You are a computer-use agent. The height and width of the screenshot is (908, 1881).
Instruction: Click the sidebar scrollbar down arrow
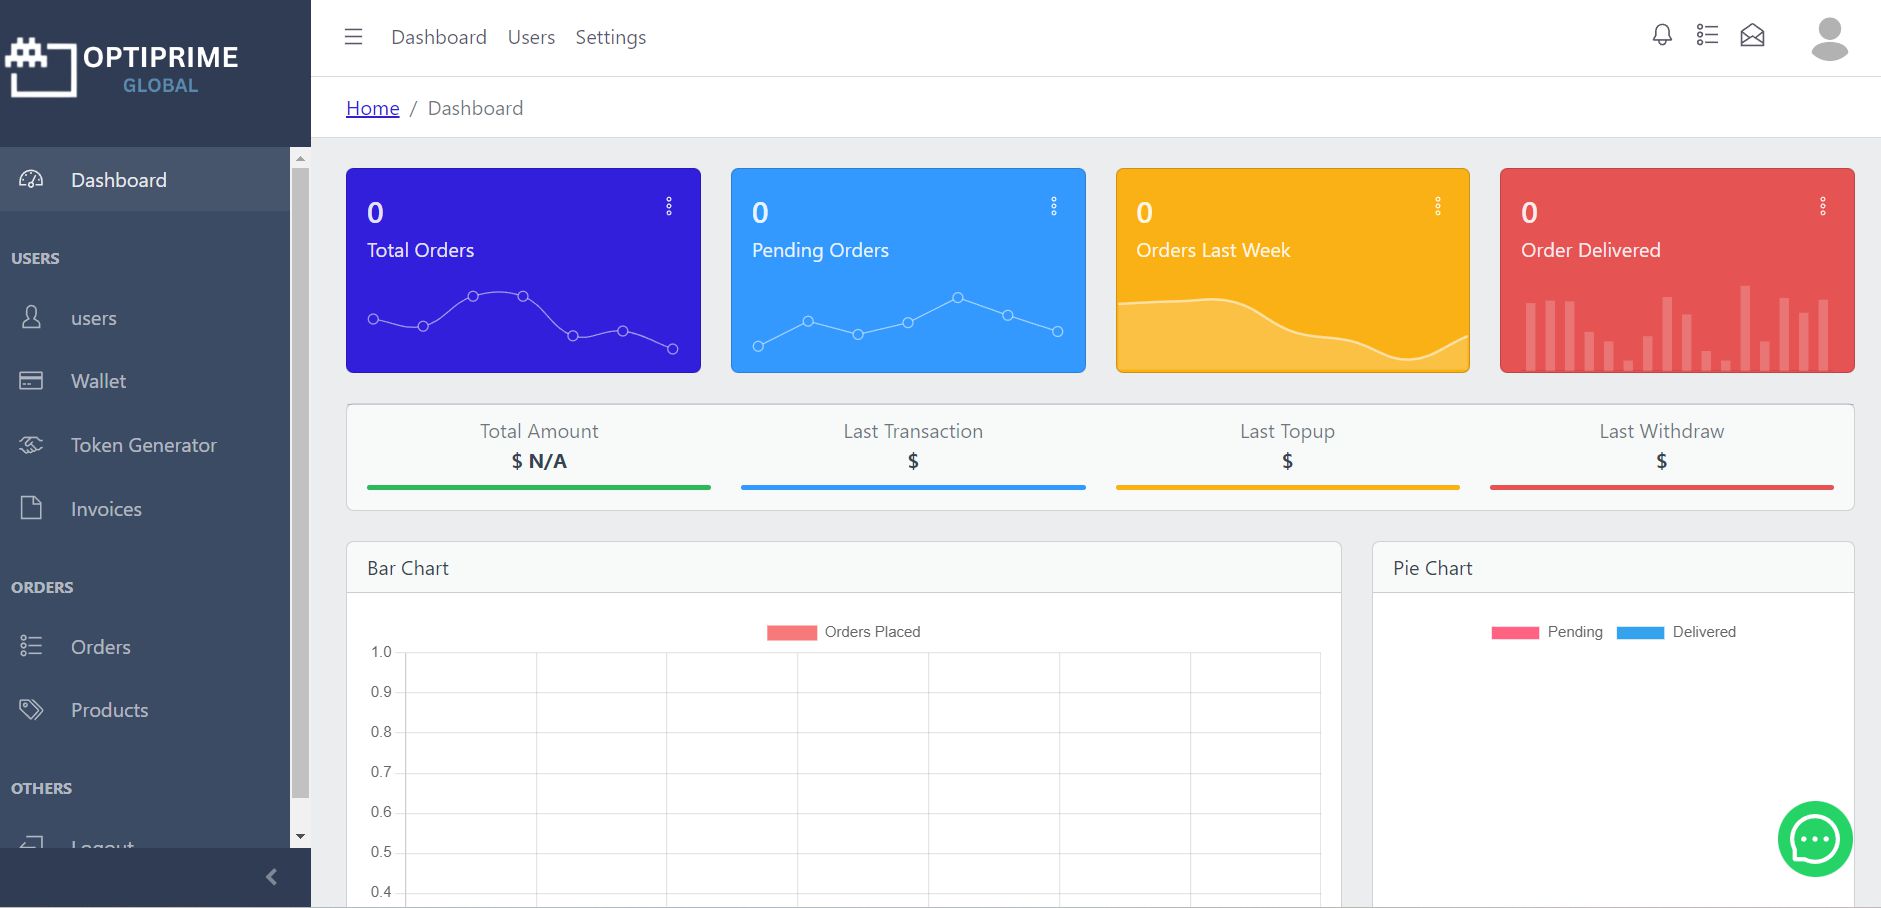pyautogui.click(x=300, y=836)
